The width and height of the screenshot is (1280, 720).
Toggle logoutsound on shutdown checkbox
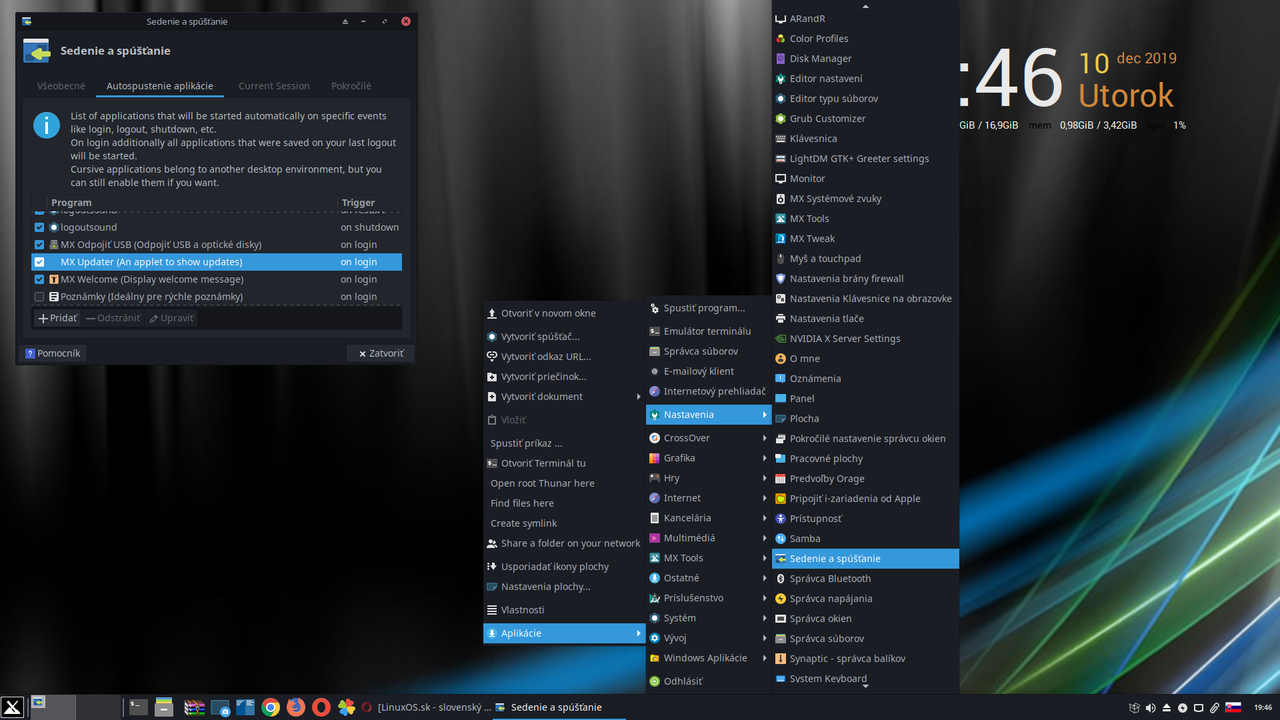coord(40,227)
